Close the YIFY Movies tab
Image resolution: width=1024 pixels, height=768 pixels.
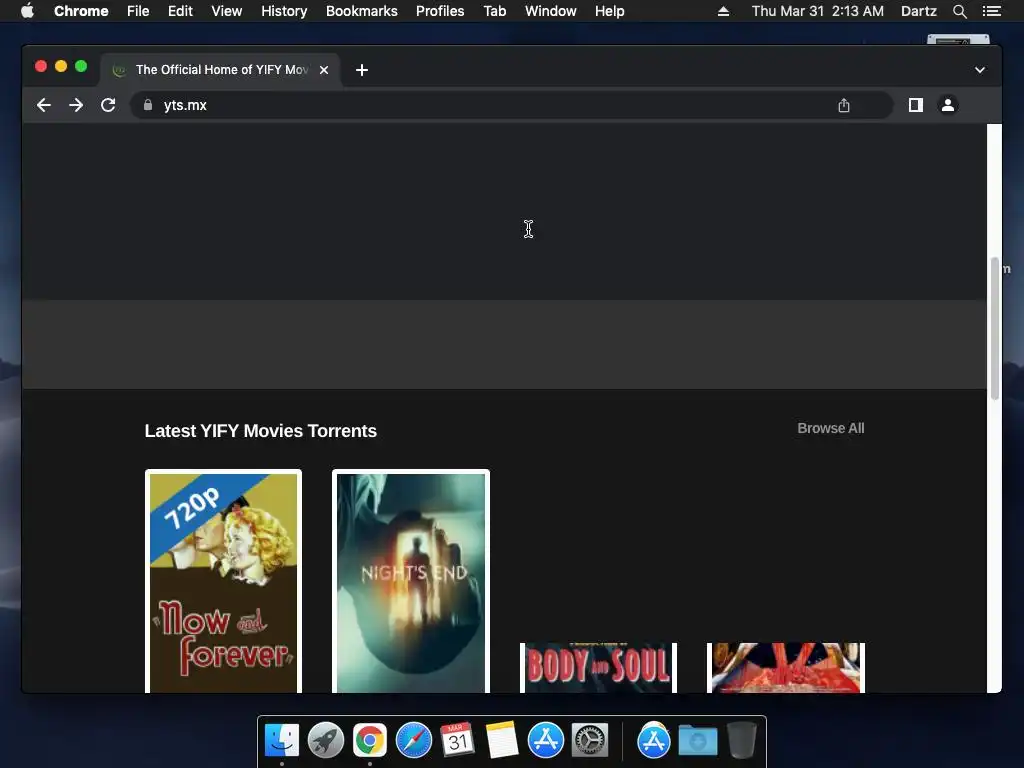pos(324,70)
